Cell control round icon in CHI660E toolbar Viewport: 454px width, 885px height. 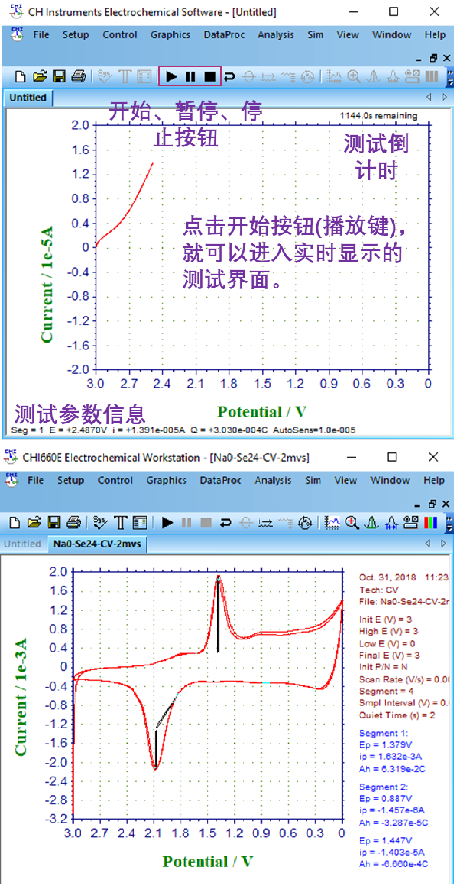click(x=305, y=523)
